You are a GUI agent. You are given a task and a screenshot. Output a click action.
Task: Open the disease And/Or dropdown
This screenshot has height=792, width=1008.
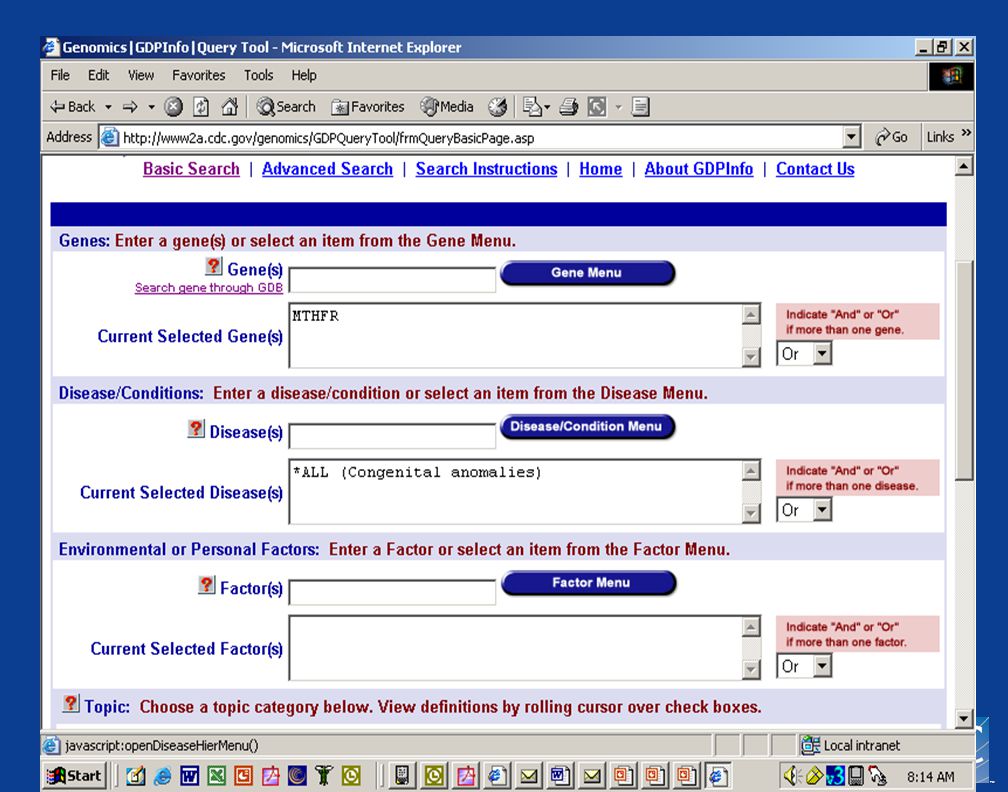pos(804,510)
